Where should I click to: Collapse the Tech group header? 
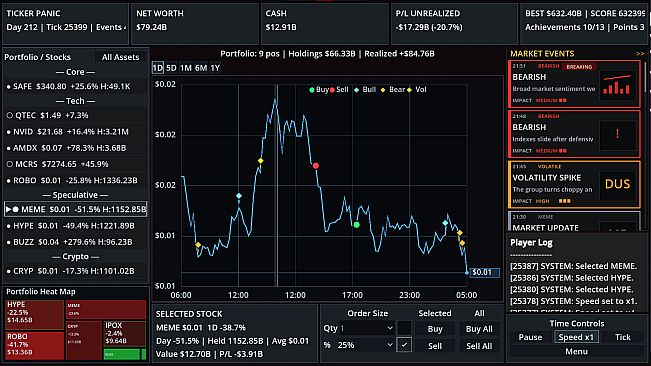coord(75,101)
